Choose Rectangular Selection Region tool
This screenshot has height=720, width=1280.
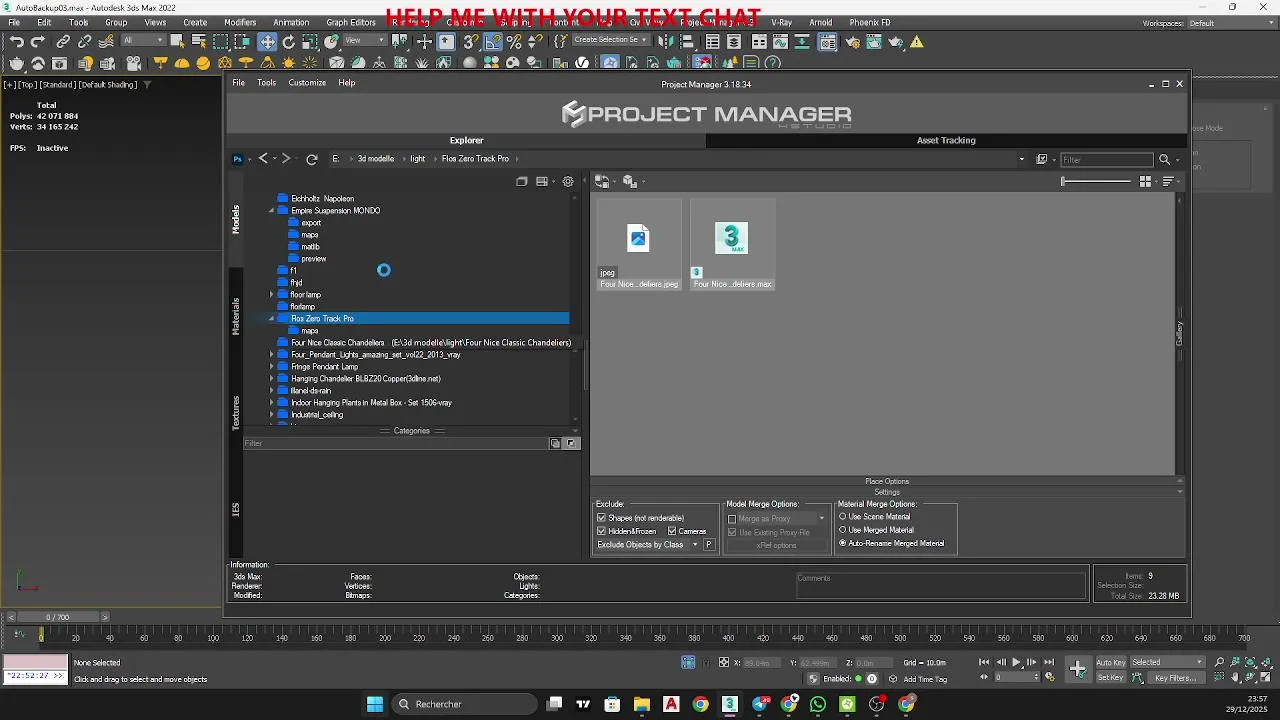click(x=220, y=41)
